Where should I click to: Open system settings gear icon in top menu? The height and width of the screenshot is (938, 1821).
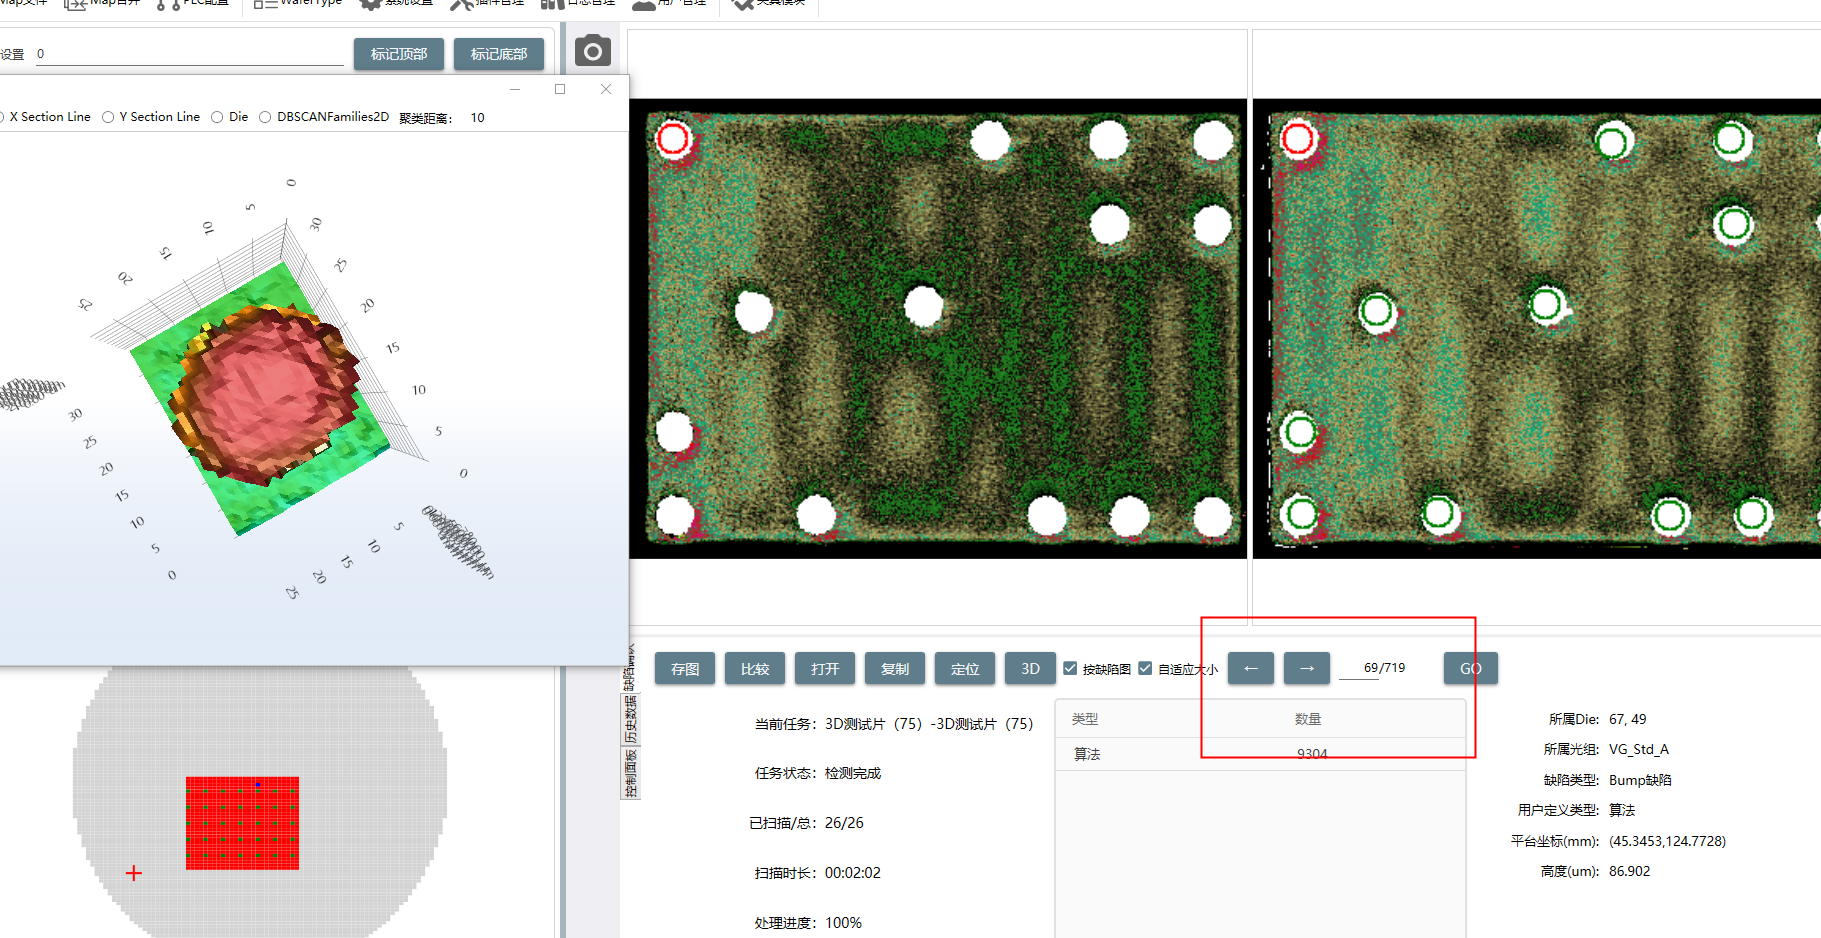point(371,3)
